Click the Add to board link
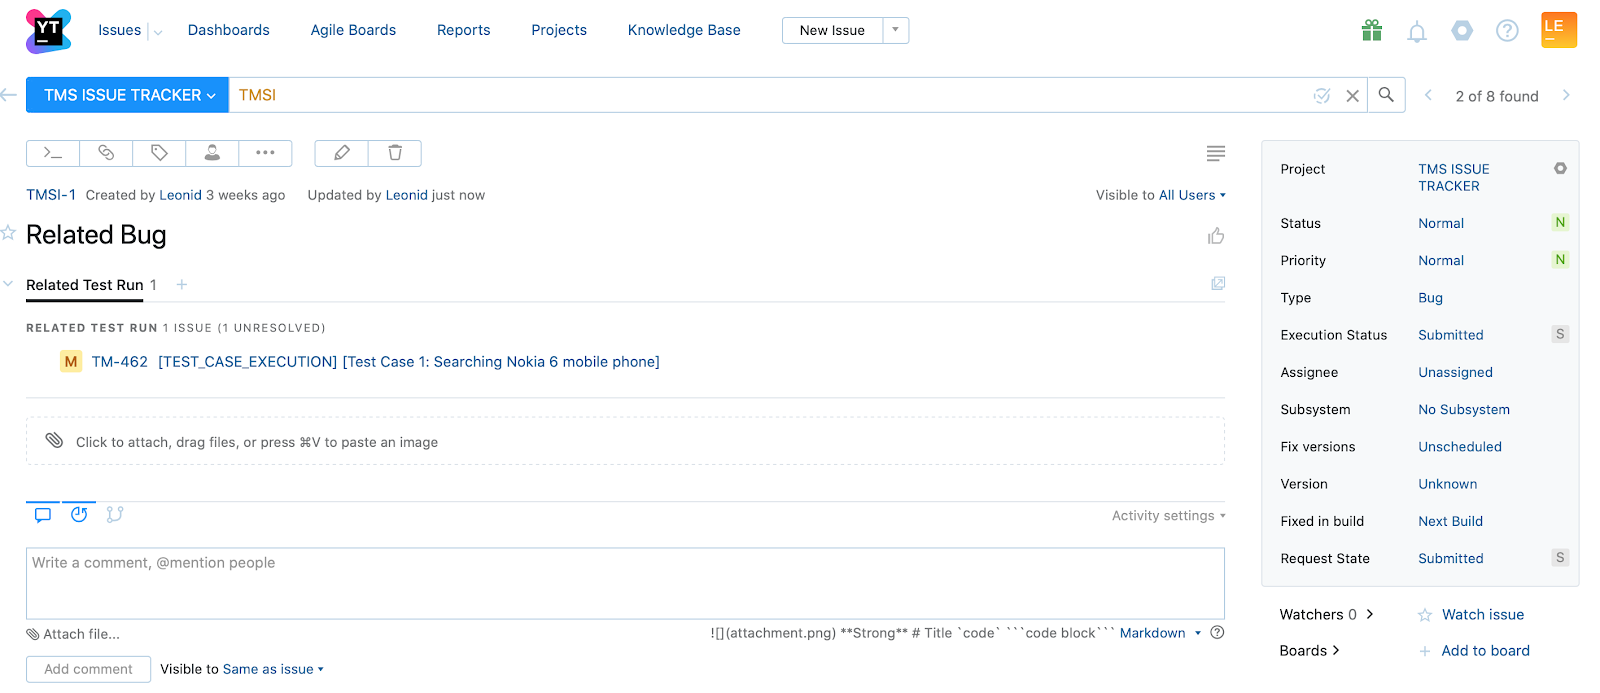 point(1486,650)
